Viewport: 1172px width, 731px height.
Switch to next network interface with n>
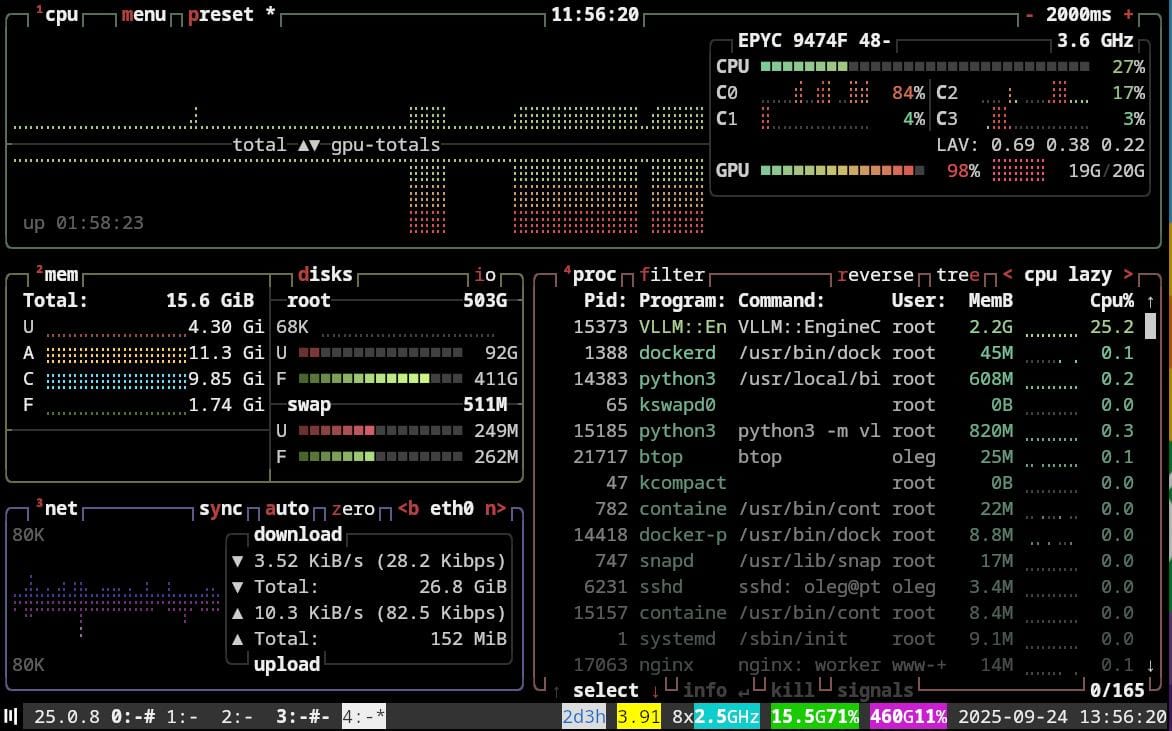[496, 509]
